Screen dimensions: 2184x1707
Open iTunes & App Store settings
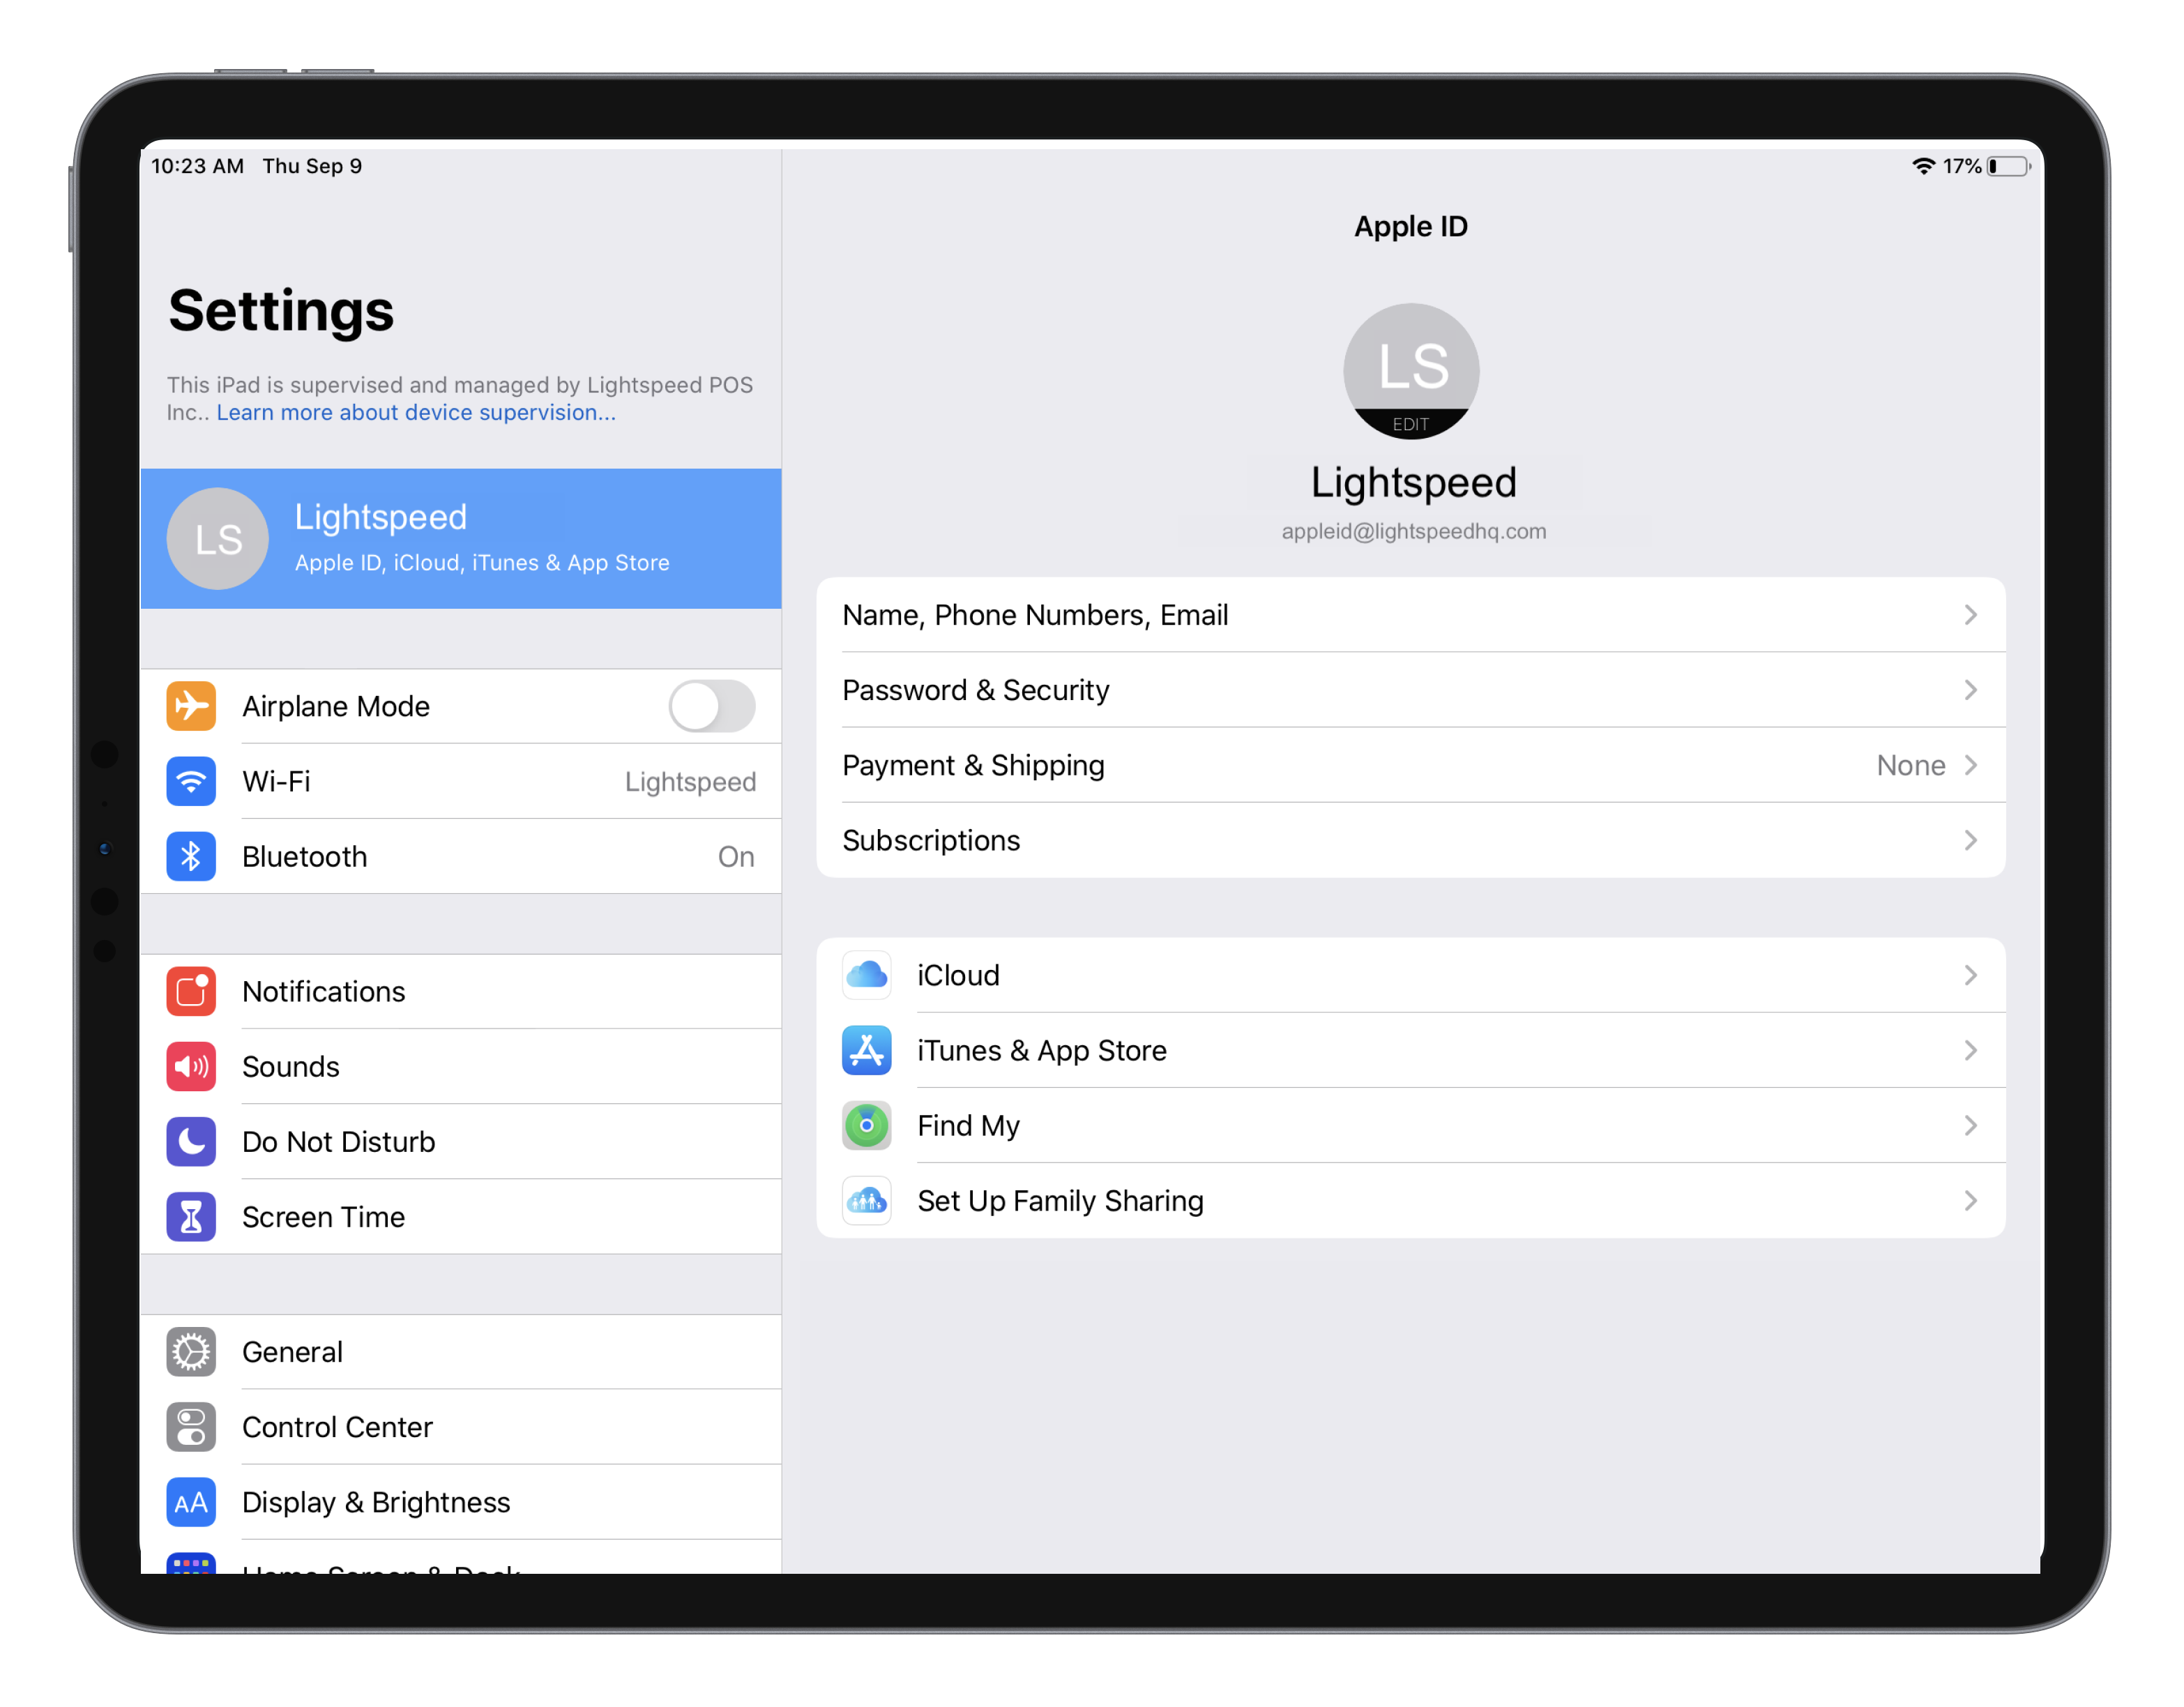(1411, 1049)
